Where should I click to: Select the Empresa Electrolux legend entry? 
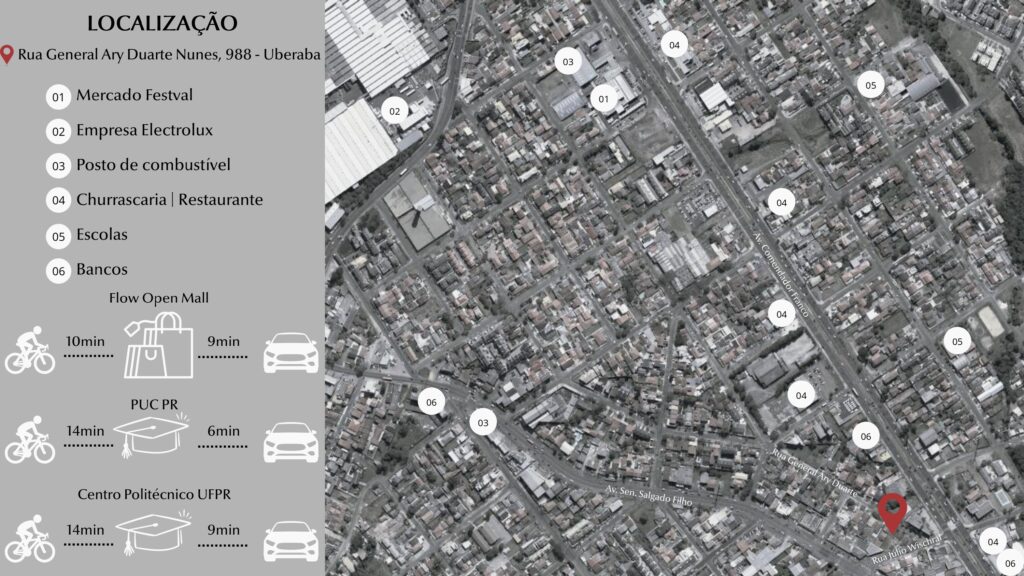coord(144,130)
